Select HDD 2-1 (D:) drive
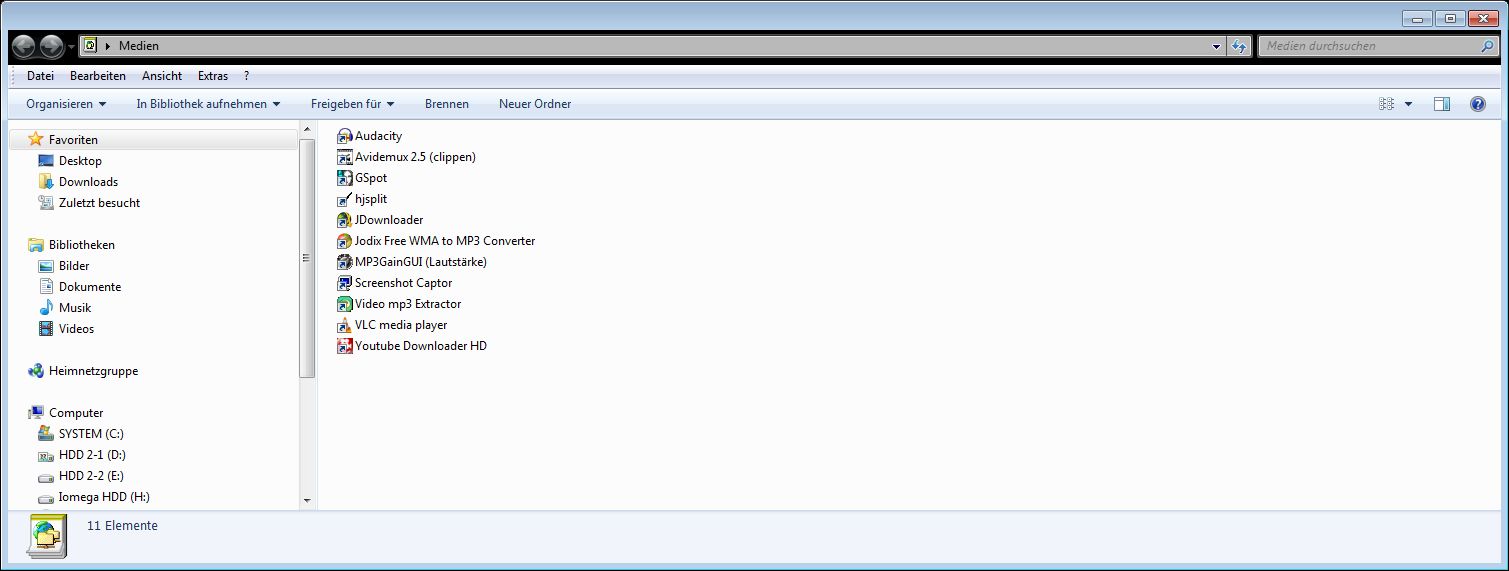Screen dimensions: 1509x571 point(92,455)
